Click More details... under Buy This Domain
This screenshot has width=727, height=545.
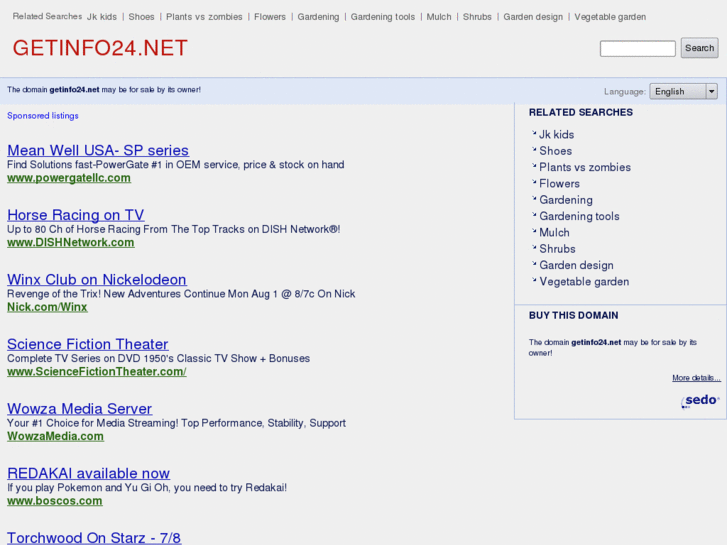coord(696,378)
